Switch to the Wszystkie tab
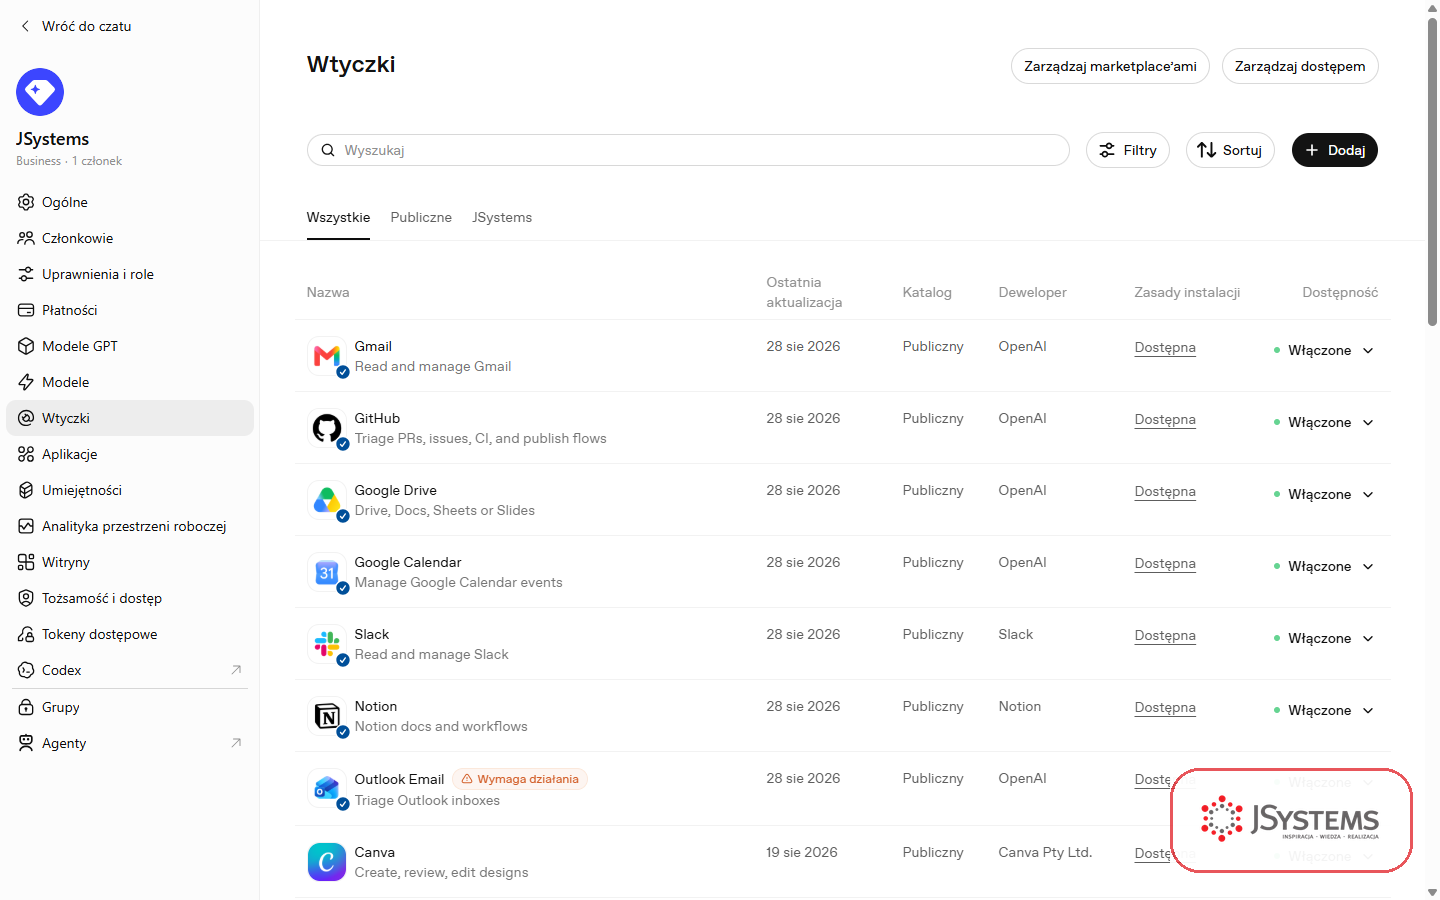Image resolution: width=1440 pixels, height=900 pixels. click(338, 217)
